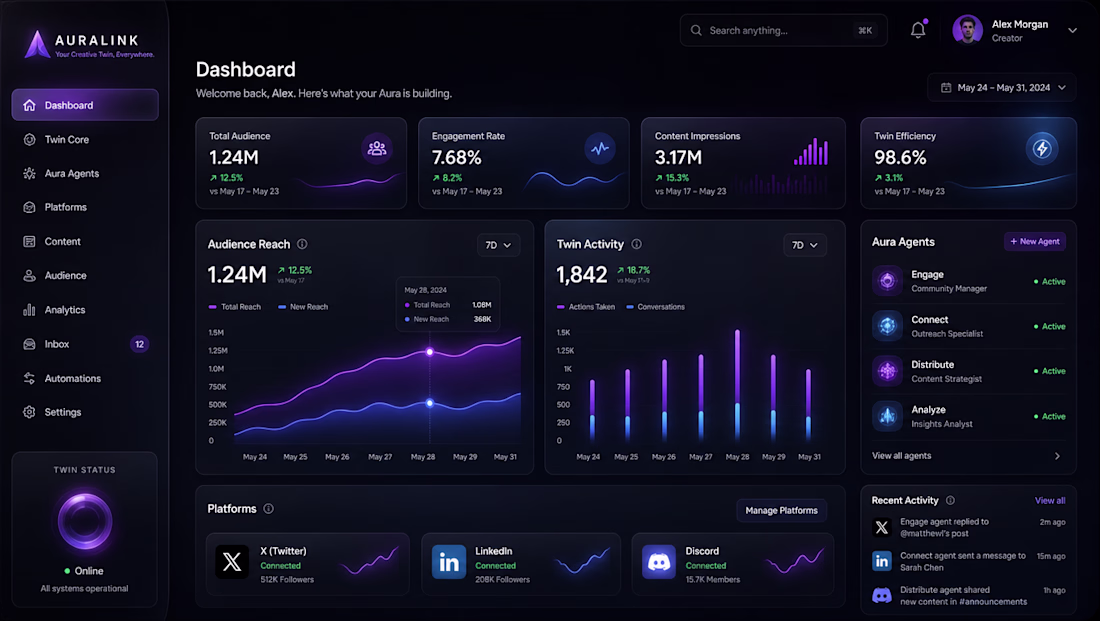Click the X (Twitter) platform logo
This screenshot has width=1100, height=621.
(232, 562)
